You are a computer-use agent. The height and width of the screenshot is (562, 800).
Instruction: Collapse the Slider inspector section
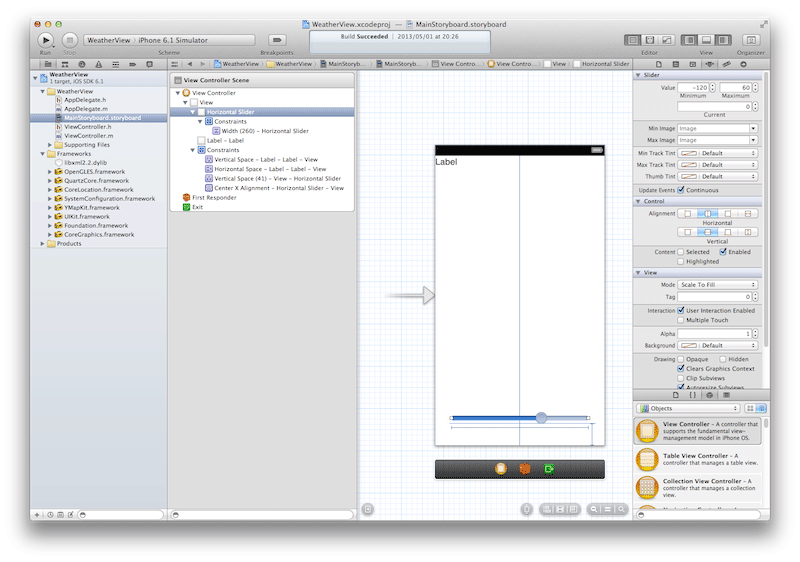[638, 75]
